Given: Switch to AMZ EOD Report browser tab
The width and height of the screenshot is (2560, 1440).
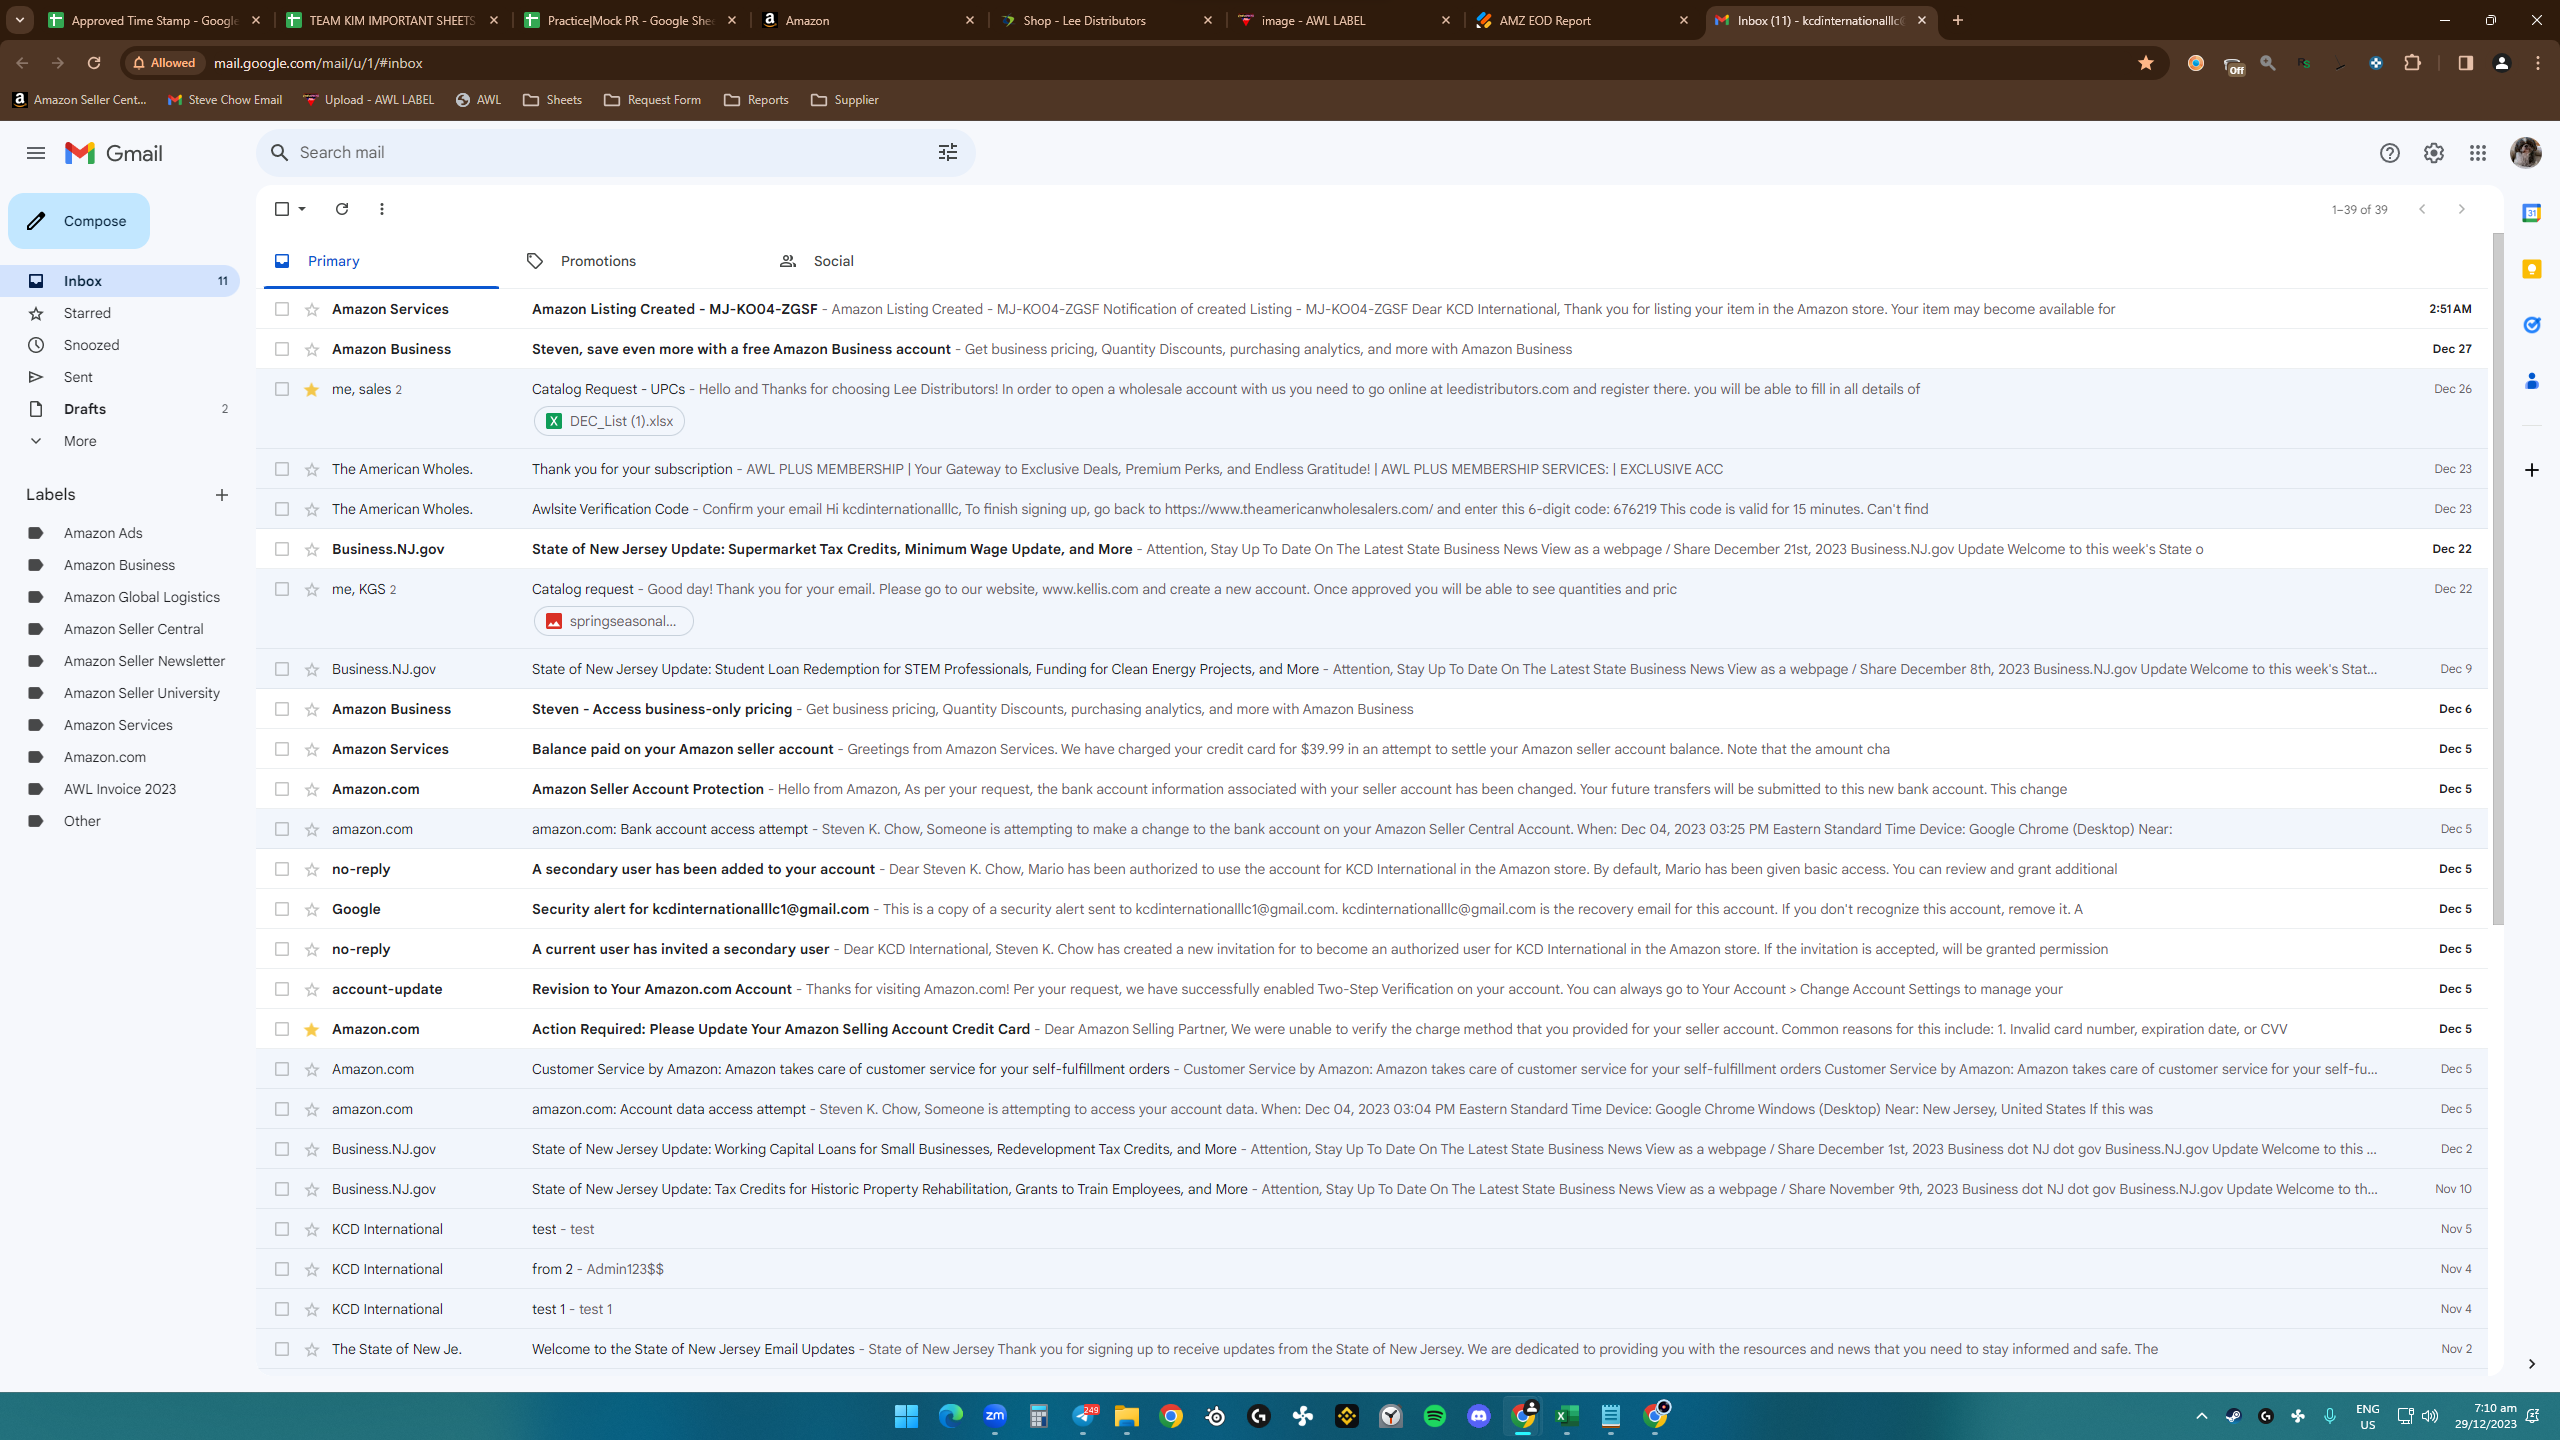Looking at the screenshot, I should [1584, 20].
